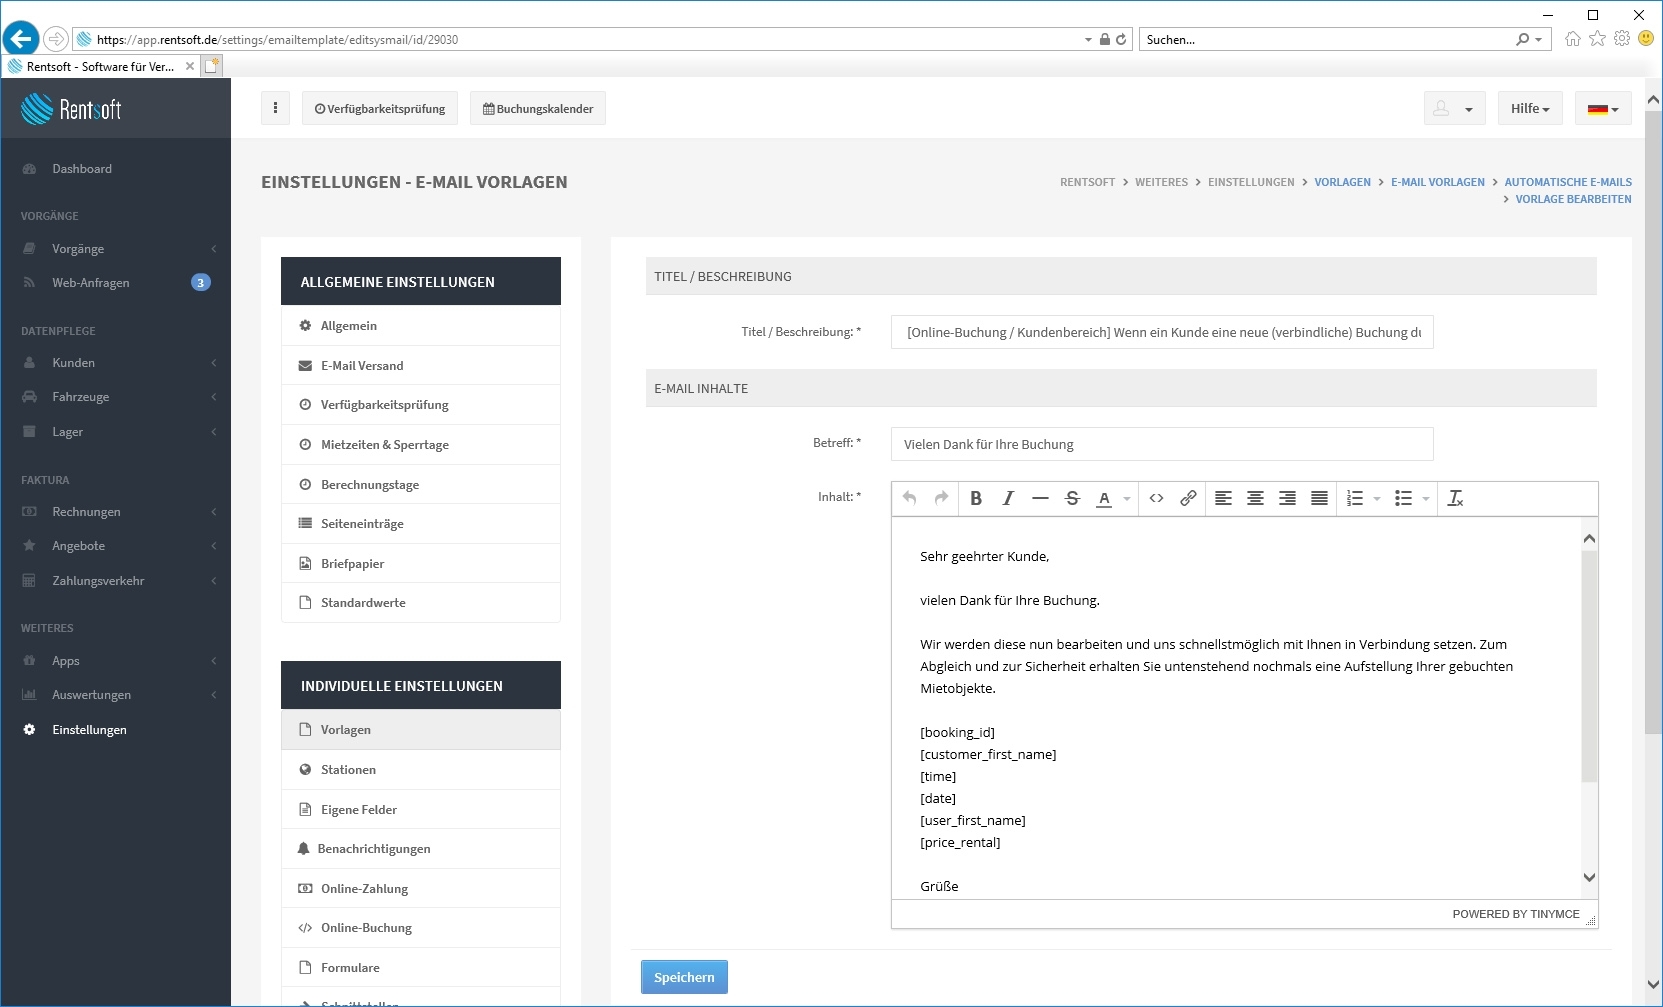Insert a numbered list
The width and height of the screenshot is (1663, 1007).
(1355, 498)
